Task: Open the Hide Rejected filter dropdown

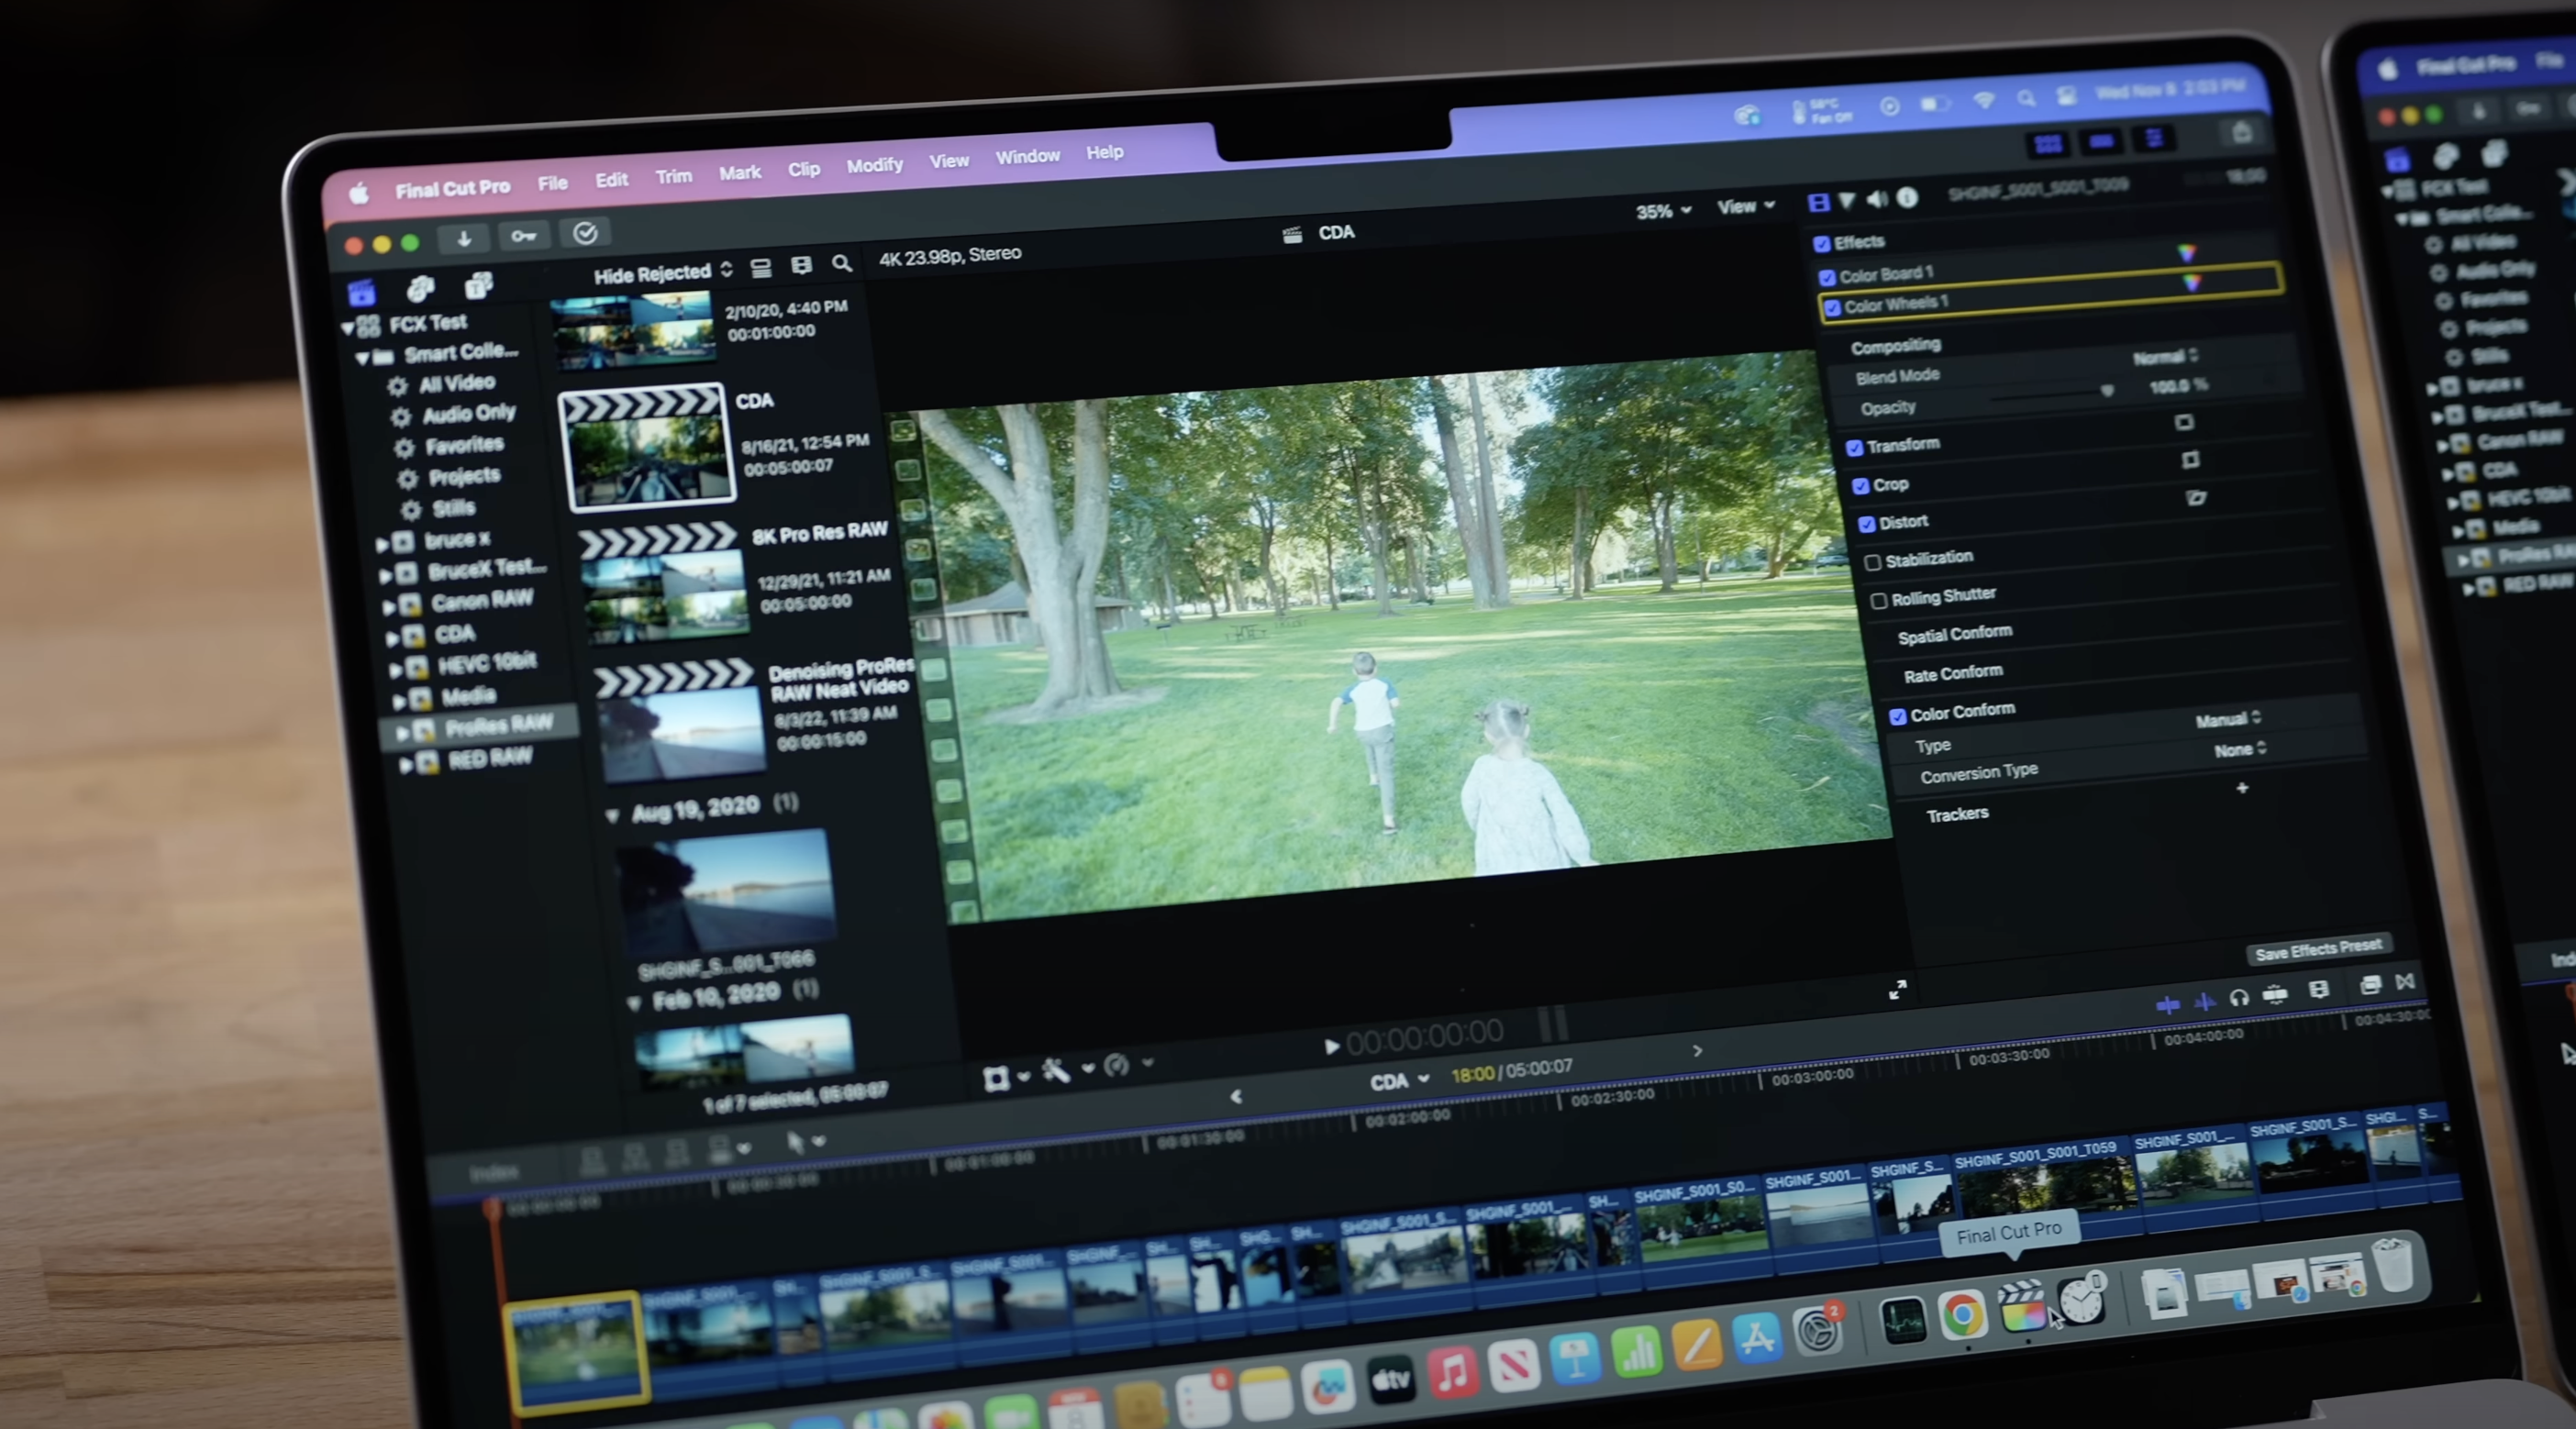Action: pyautogui.click(x=664, y=273)
